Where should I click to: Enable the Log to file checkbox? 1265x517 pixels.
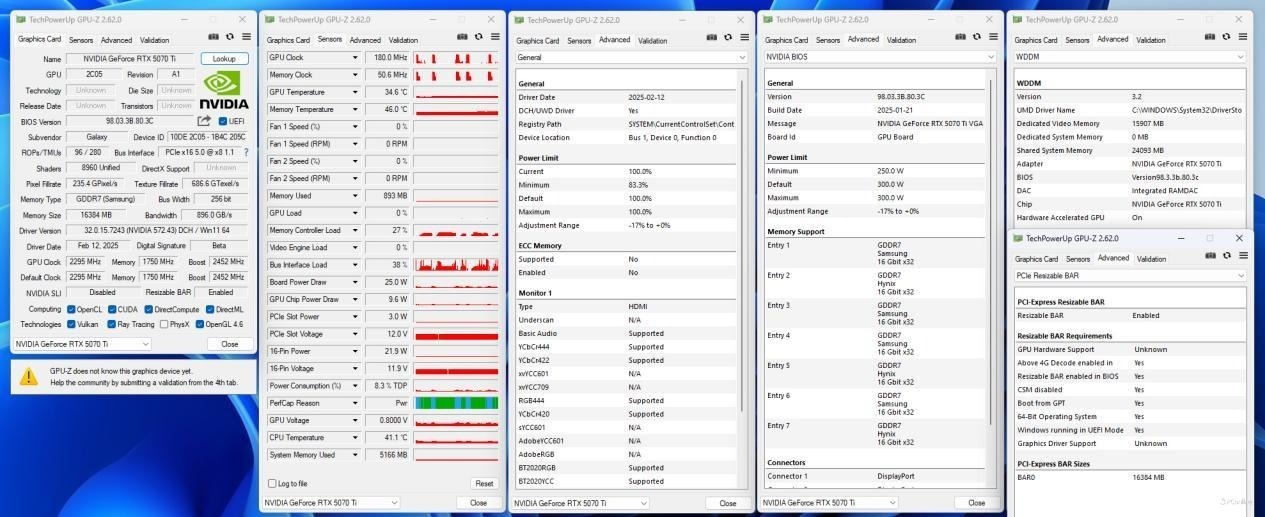[x=272, y=483]
